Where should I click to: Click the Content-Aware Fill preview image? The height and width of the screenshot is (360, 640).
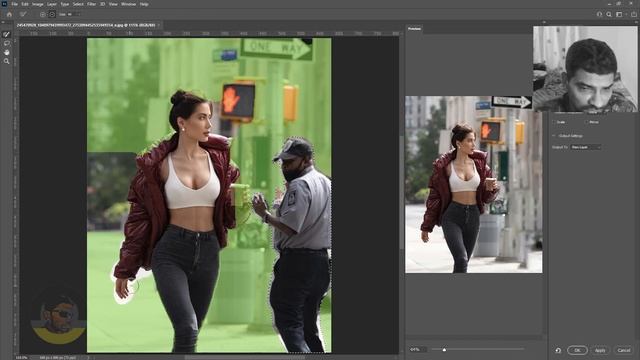tap(473, 184)
